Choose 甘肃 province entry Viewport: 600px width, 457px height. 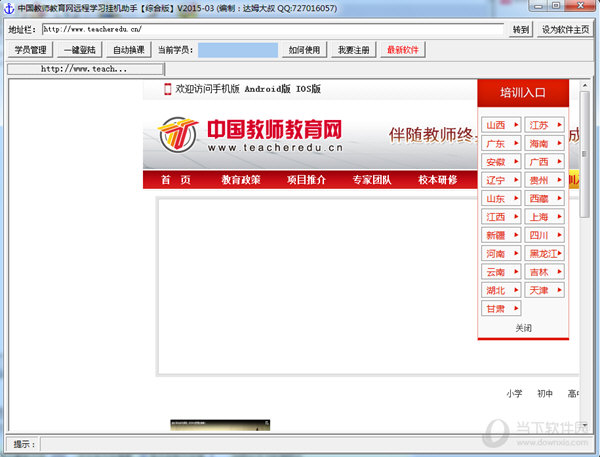pyautogui.click(x=501, y=308)
